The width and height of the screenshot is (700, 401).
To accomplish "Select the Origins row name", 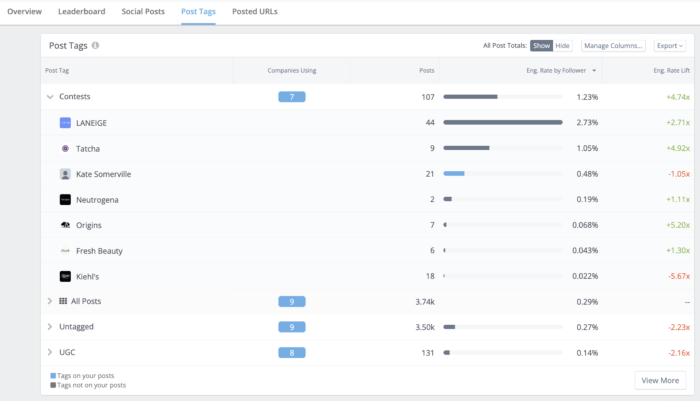I will pyautogui.click(x=88, y=226).
